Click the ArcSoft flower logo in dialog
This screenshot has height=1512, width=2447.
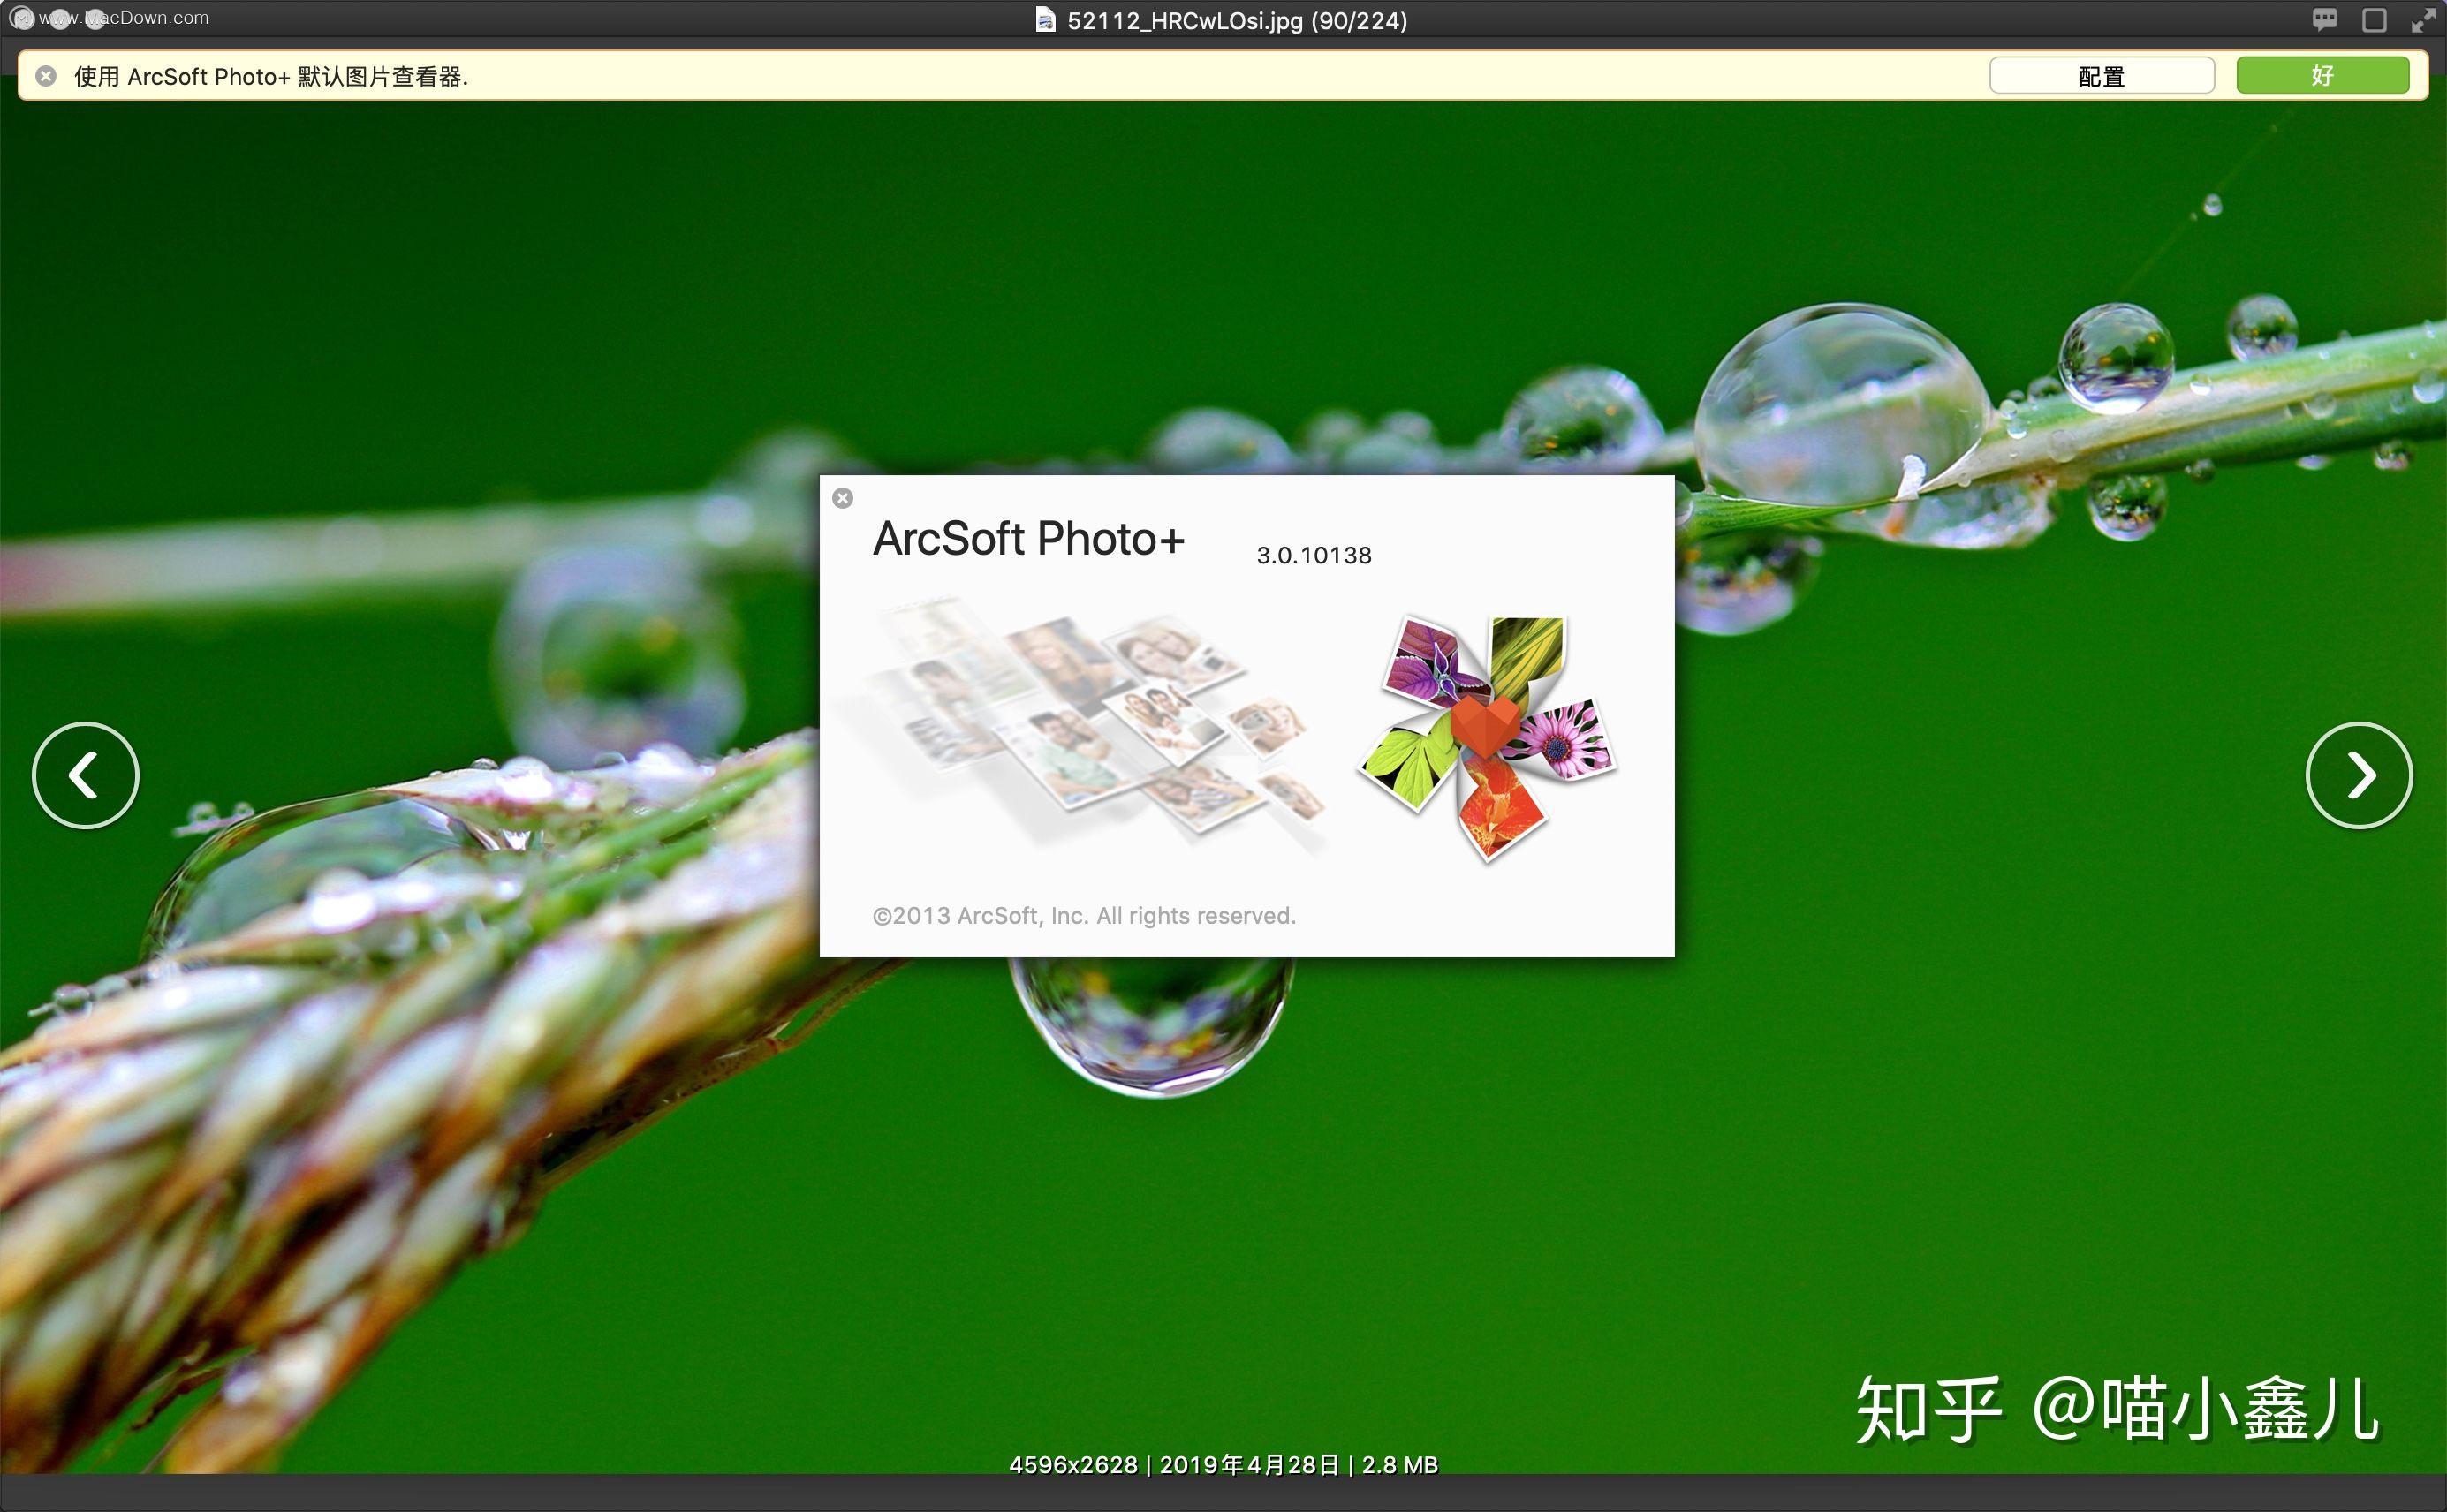1496,725
